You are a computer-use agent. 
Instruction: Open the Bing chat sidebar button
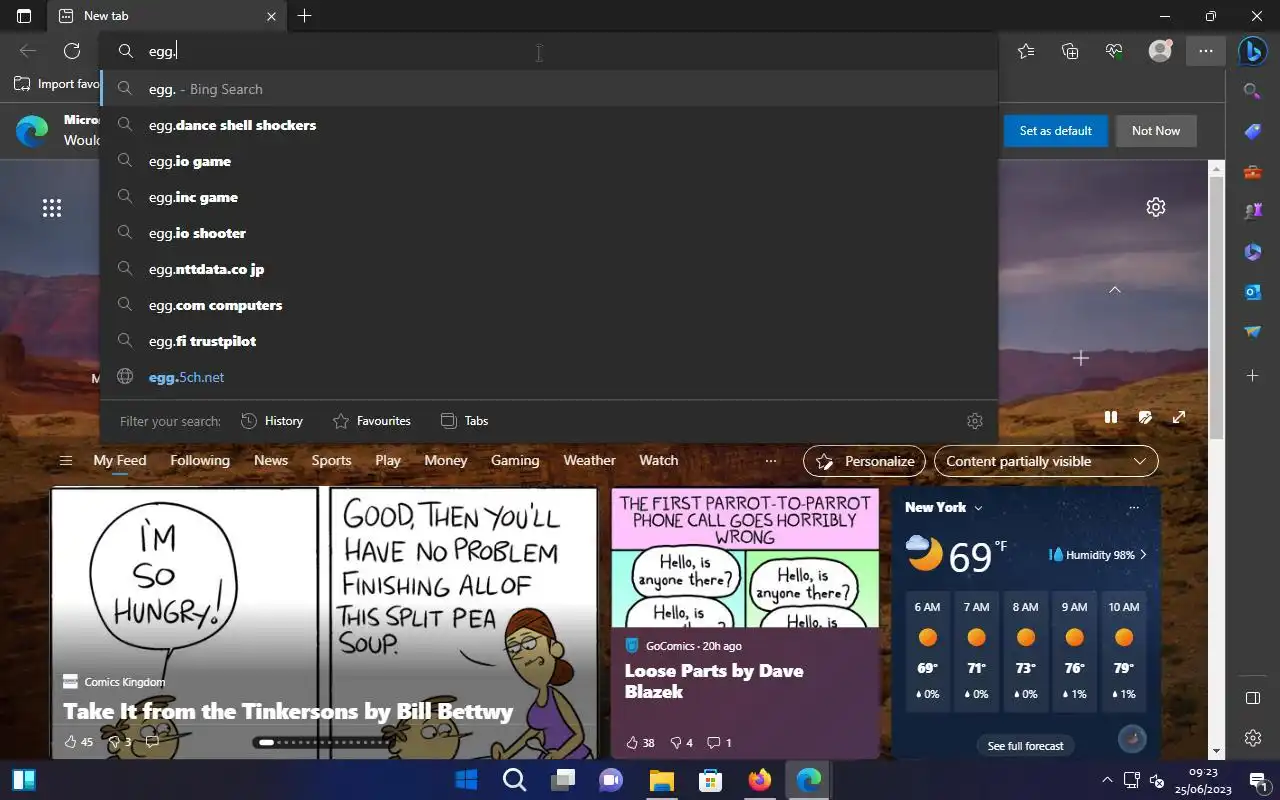(1252, 51)
